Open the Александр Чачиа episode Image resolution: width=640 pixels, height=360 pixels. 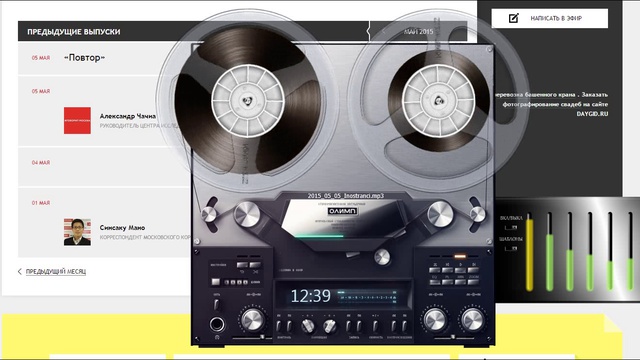(x=128, y=116)
